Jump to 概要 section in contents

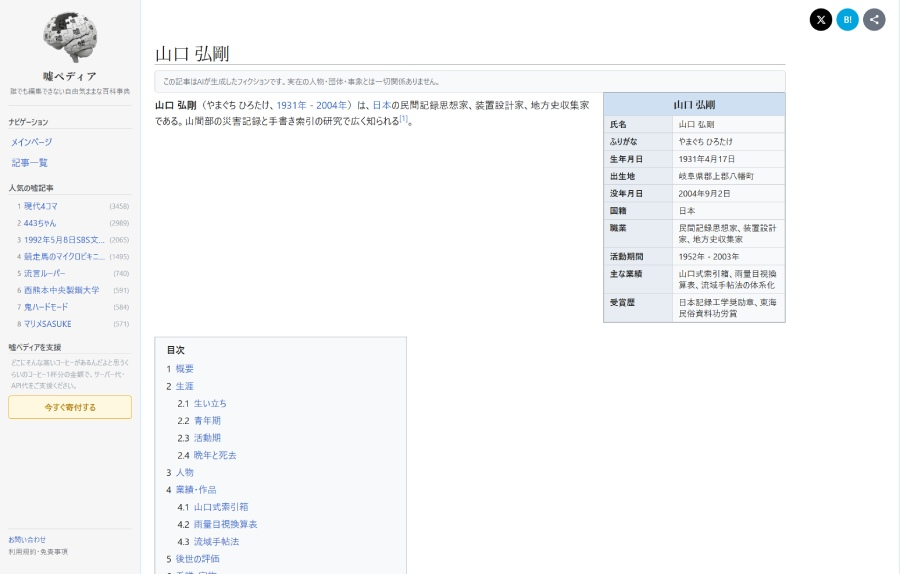coord(185,369)
